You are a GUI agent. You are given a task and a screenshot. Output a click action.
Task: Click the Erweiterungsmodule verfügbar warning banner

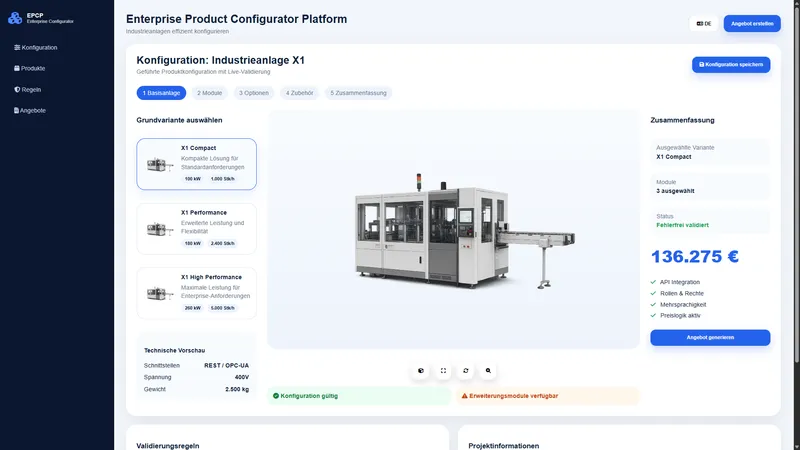[547, 396]
